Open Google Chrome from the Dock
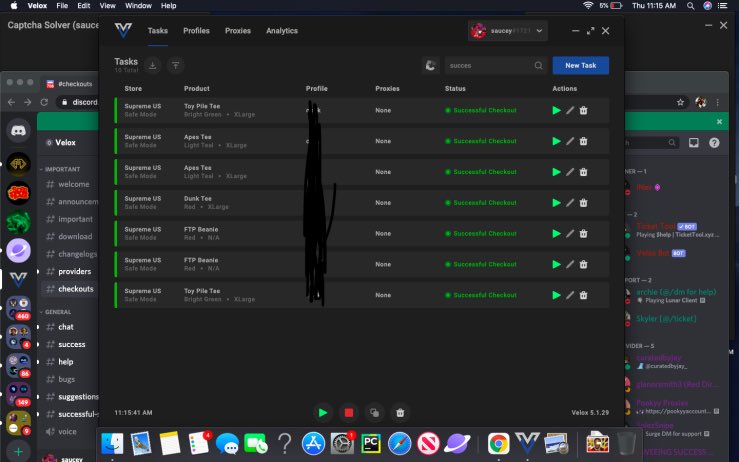This screenshot has width=739, height=462. [x=498, y=444]
